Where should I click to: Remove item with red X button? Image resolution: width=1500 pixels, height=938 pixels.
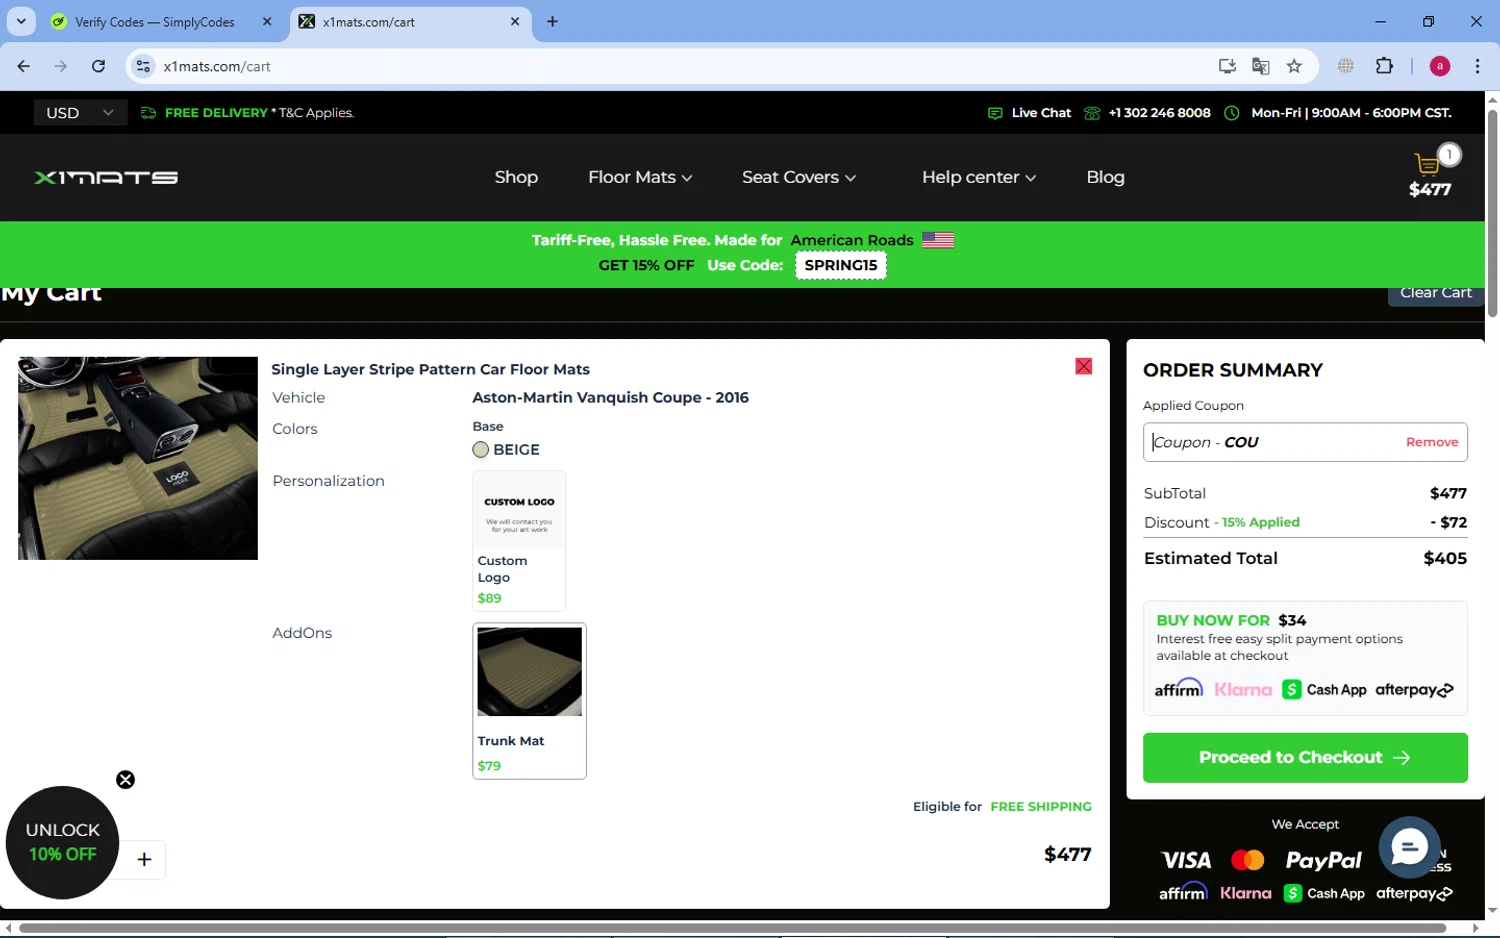(x=1083, y=366)
